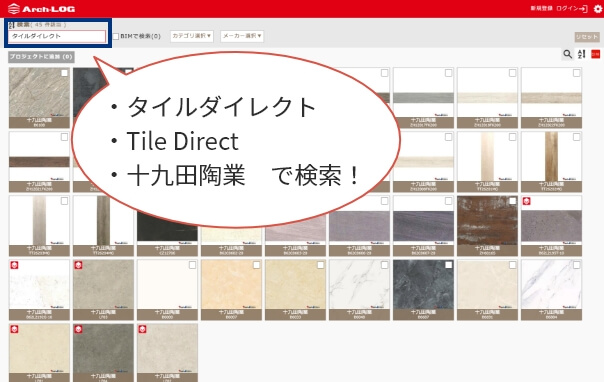
Task: Click the ログイン menu item
Action: (567, 8)
